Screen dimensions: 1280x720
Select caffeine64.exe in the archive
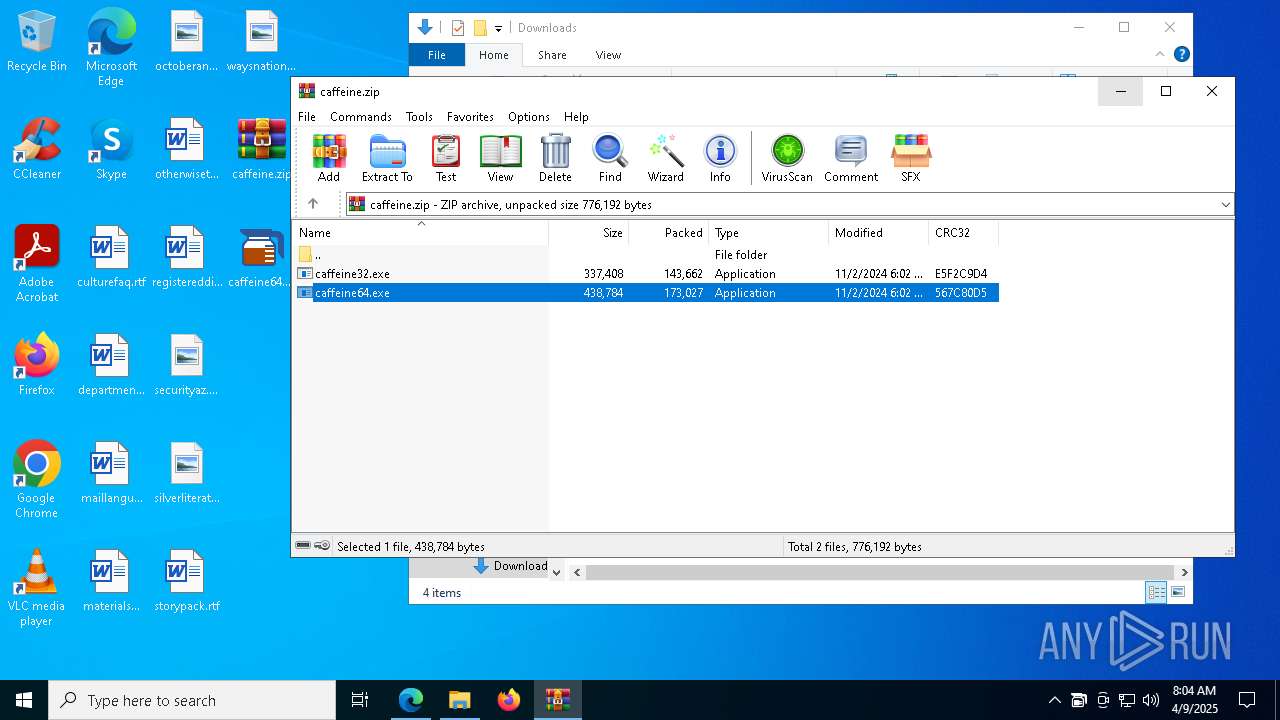click(x=646, y=292)
